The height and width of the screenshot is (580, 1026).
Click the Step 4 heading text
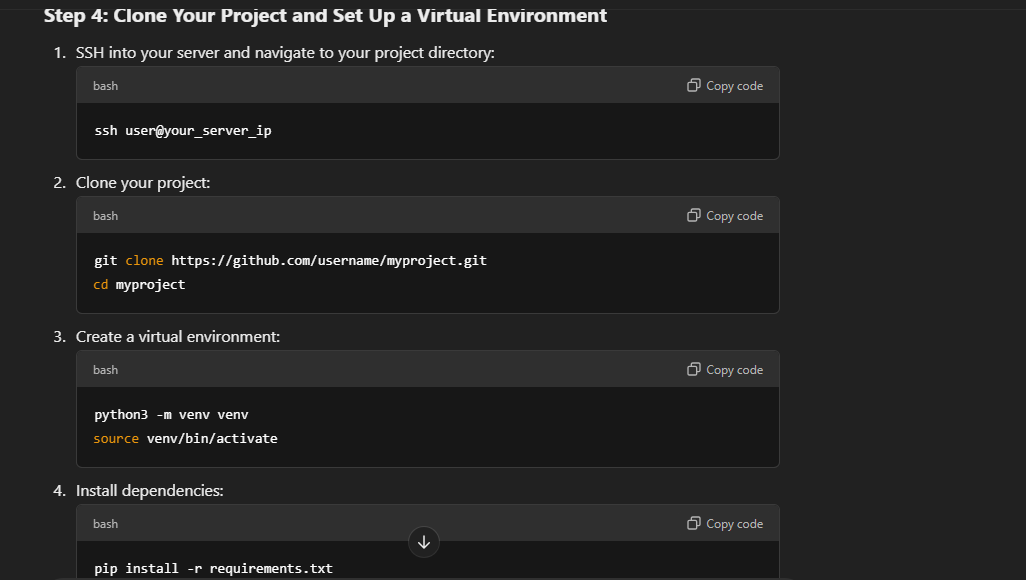pyautogui.click(x=325, y=16)
